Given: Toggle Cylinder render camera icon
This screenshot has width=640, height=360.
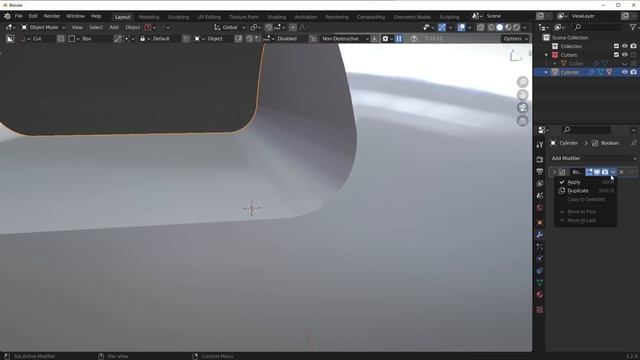Looking at the screenshot, I should [x=633, y=72].
